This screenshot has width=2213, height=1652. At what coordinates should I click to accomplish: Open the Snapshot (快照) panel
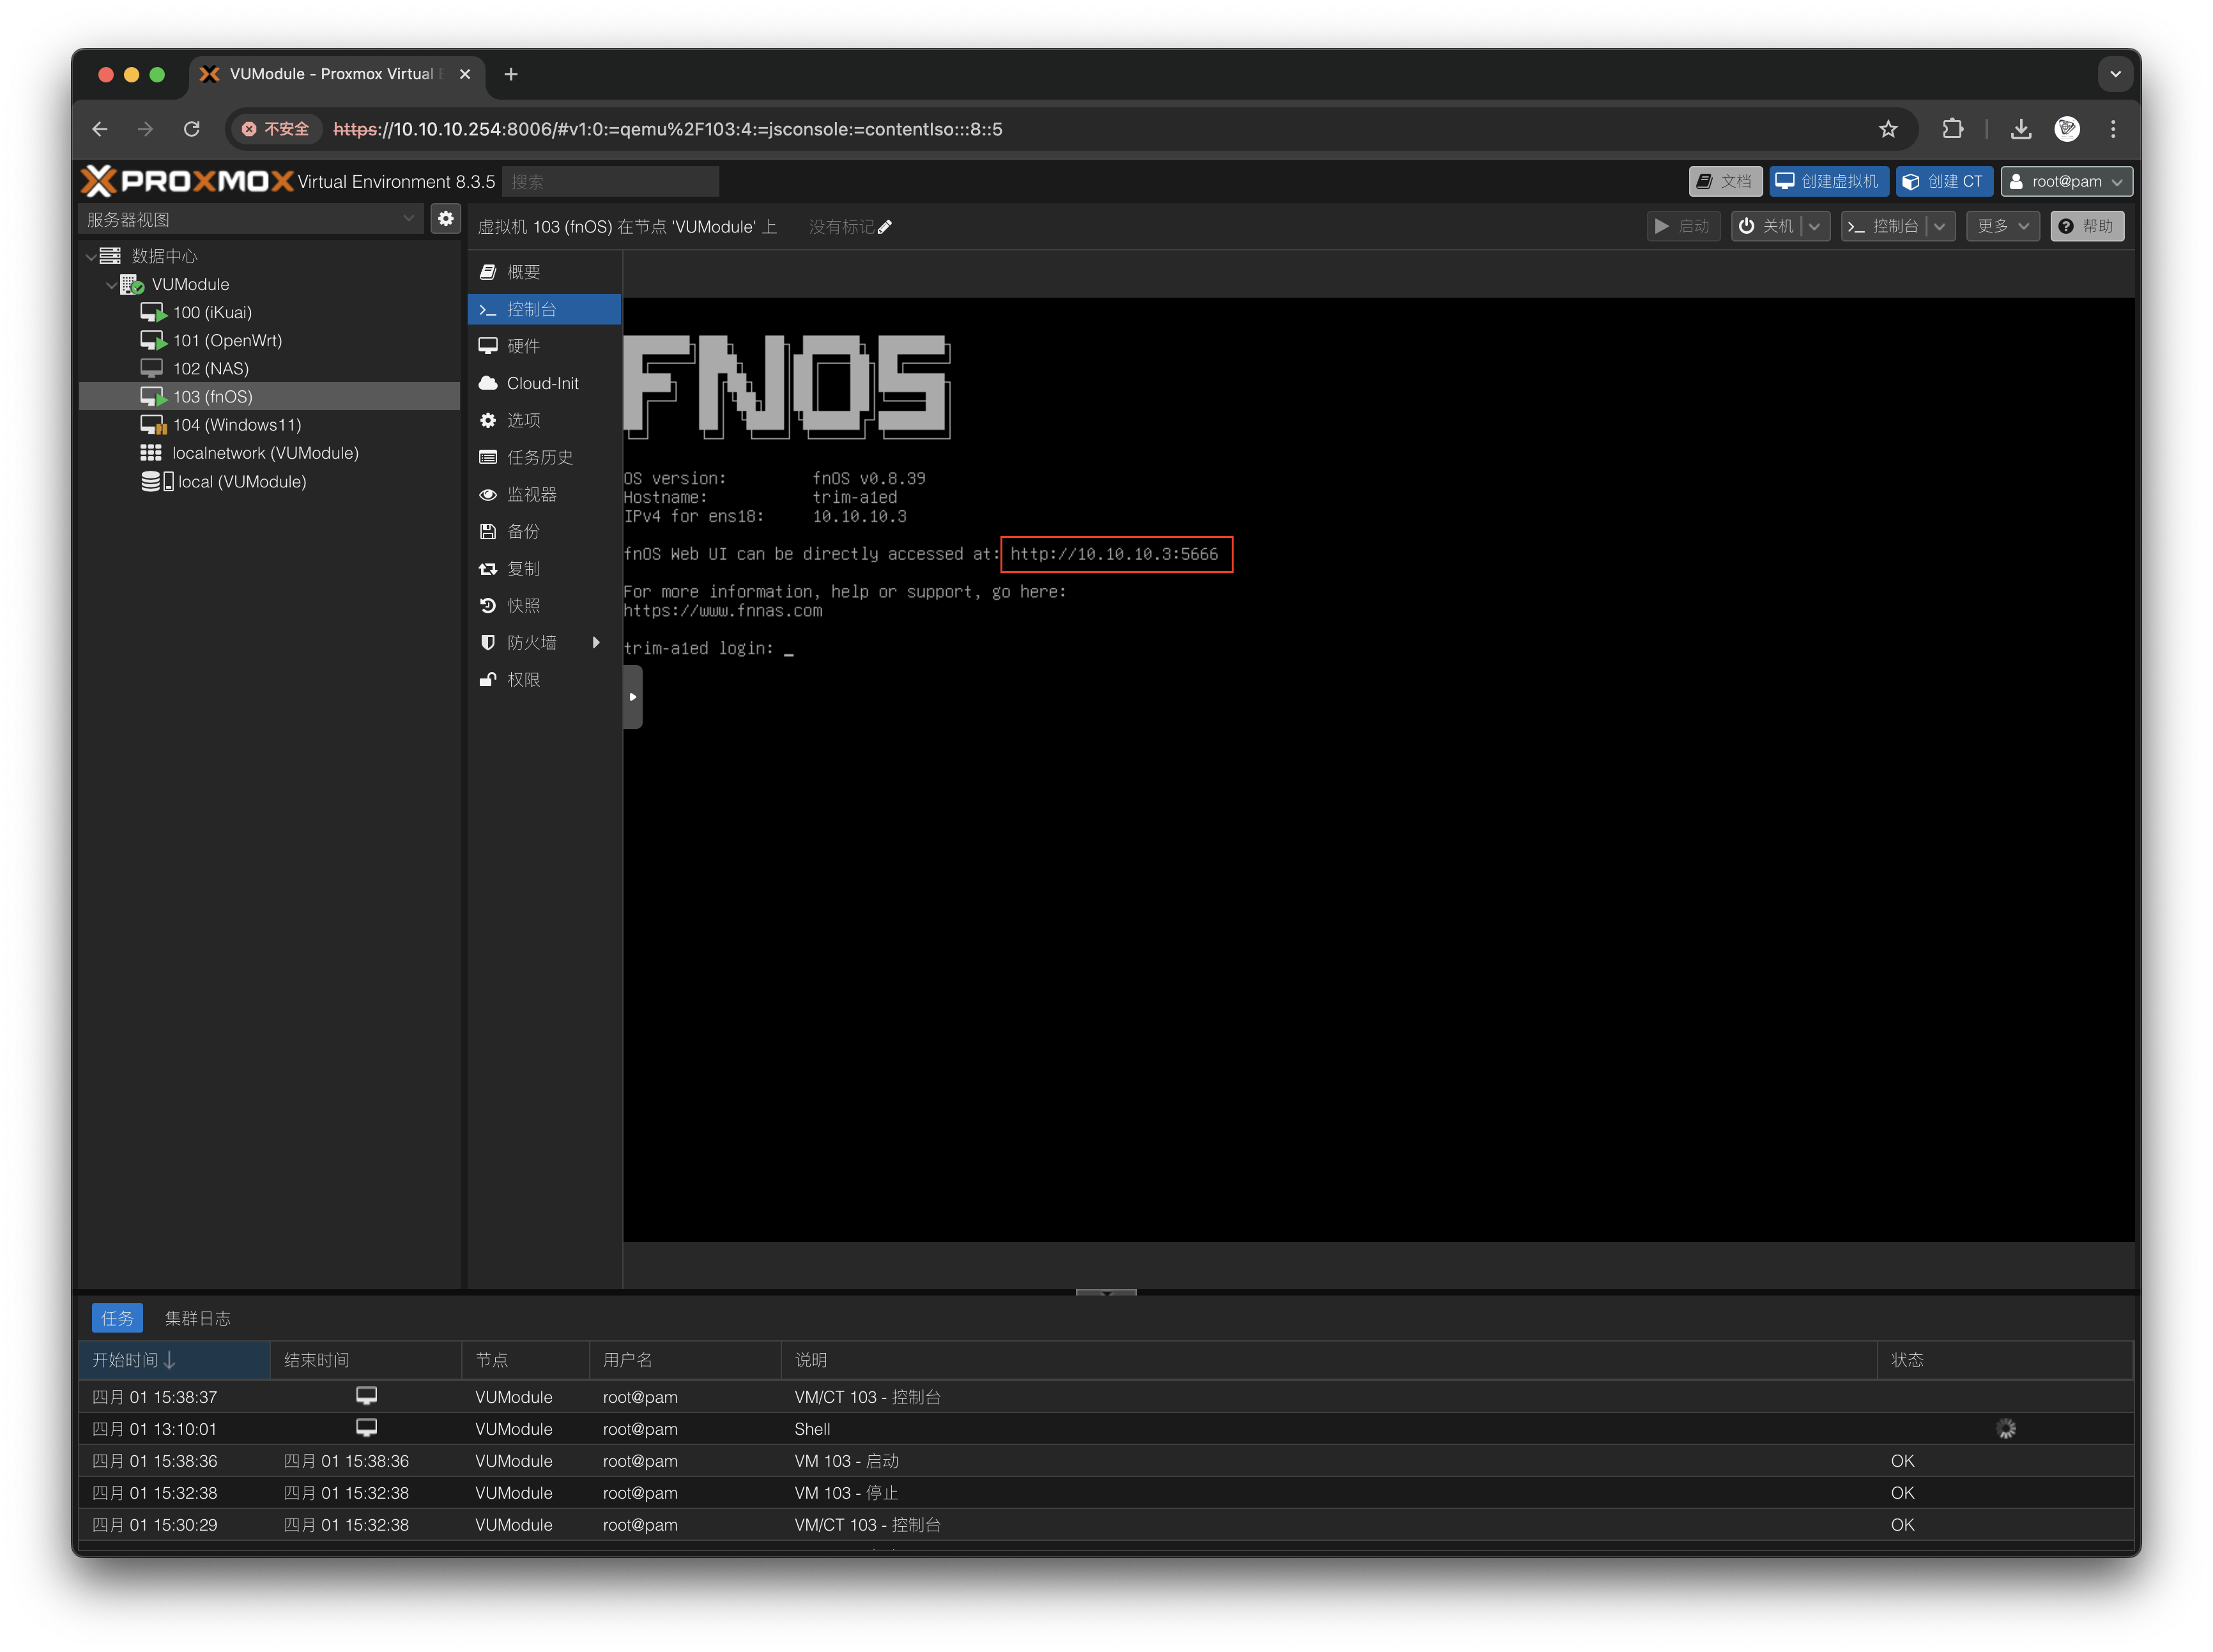(523, 606)
